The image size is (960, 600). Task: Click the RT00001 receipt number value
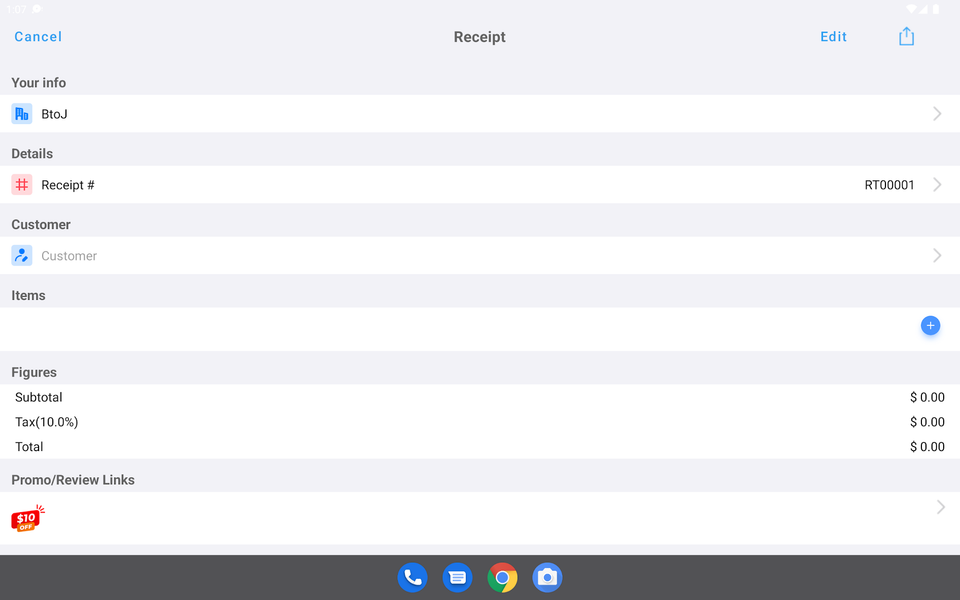(x=889, y=185)
